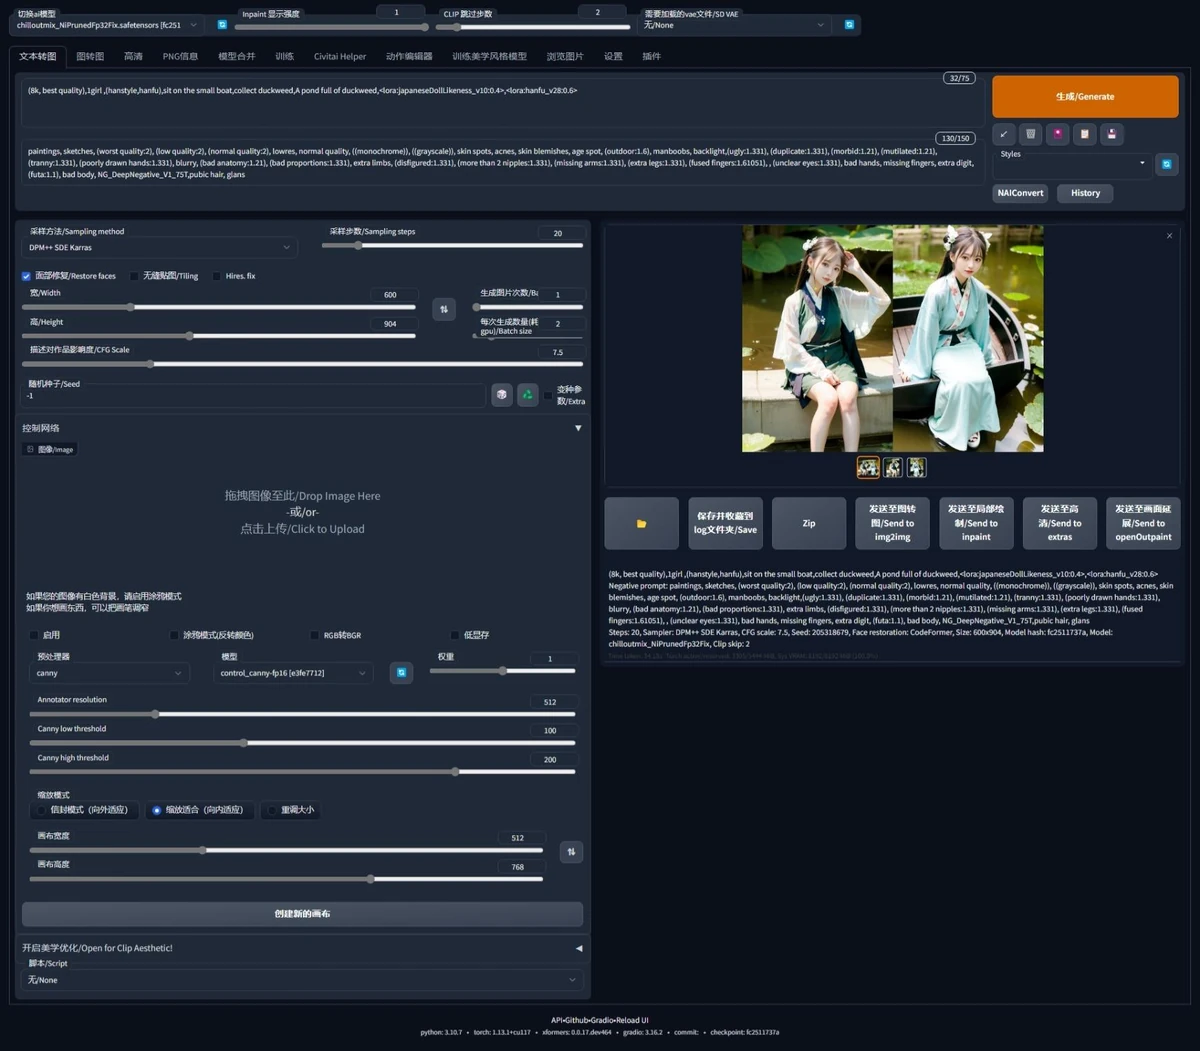Randomize seed with the dice icon

tap(501, 395)
